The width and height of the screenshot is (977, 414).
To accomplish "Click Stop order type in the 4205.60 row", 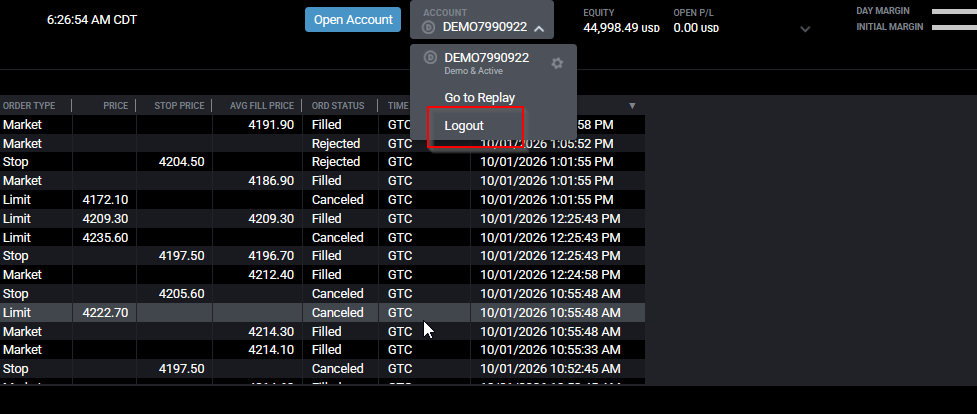I will pyautogui.click(x=16, y=294).
